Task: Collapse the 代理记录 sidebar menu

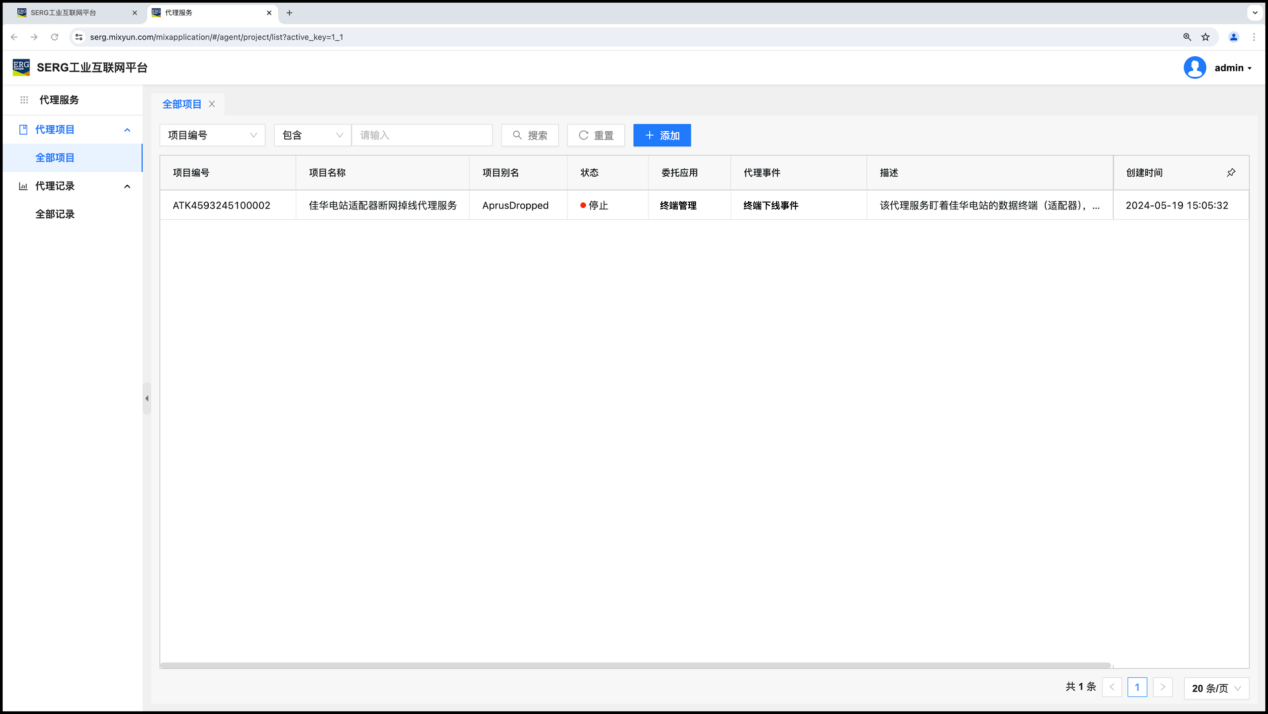Action: coord(127,186)
